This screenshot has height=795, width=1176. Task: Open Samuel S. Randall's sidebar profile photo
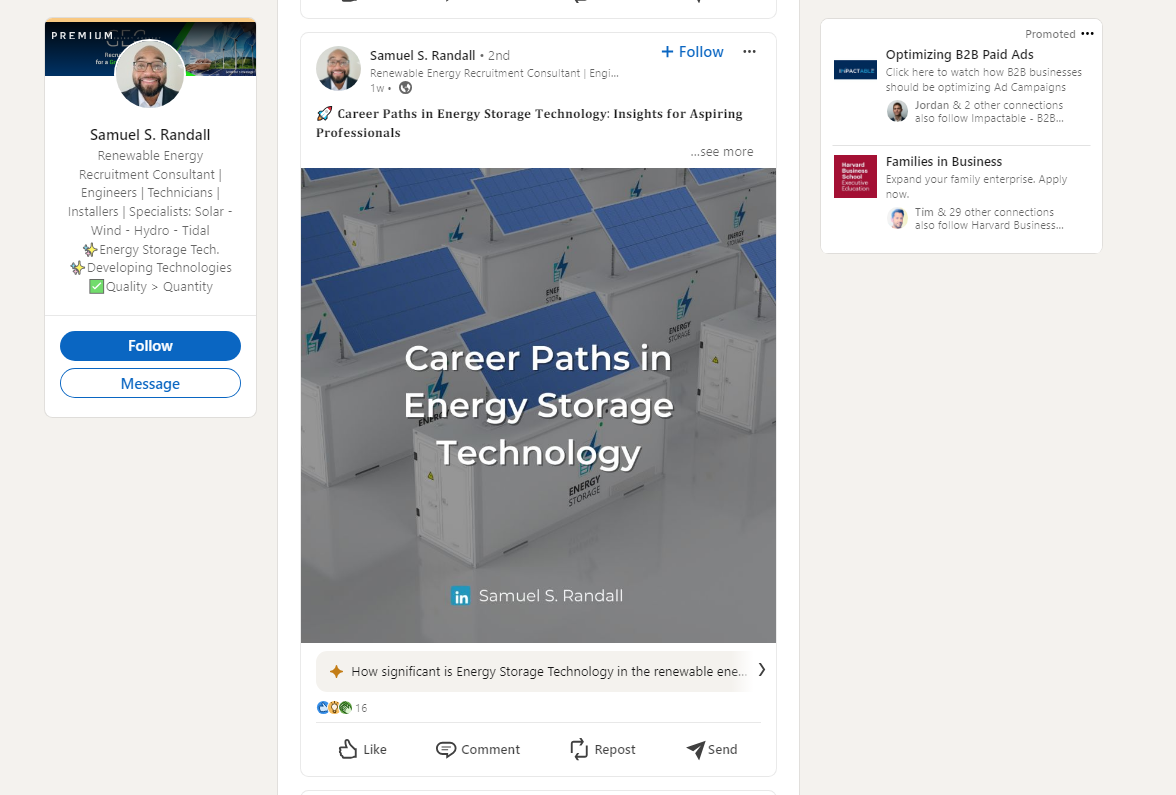(150, 74)
